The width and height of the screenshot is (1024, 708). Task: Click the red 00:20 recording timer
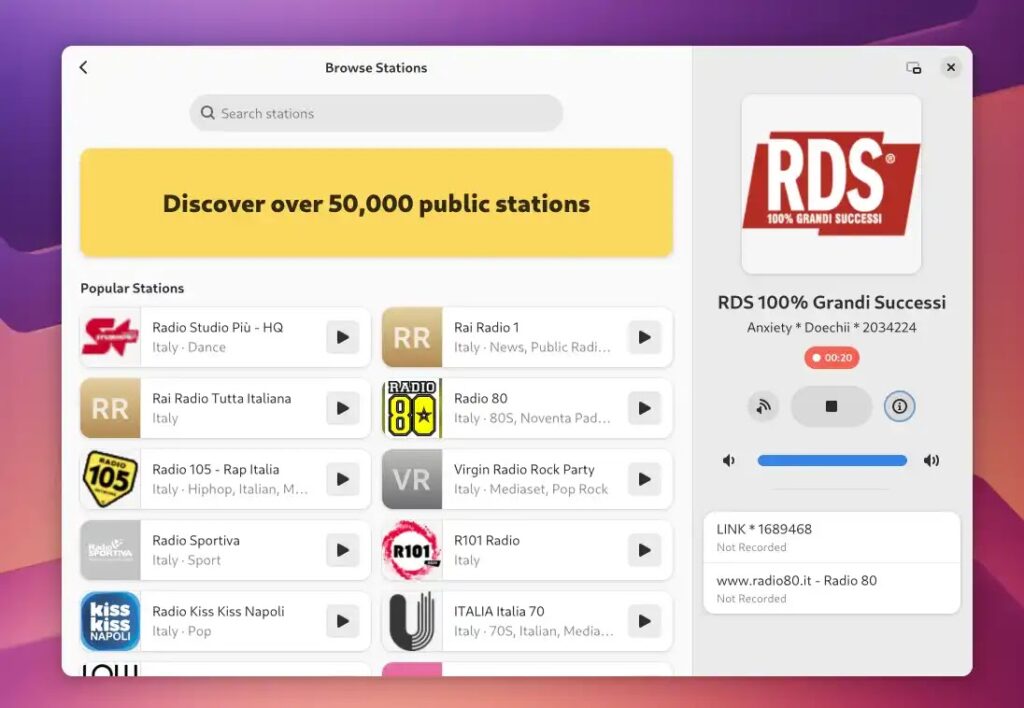click(x=831, y=358)
